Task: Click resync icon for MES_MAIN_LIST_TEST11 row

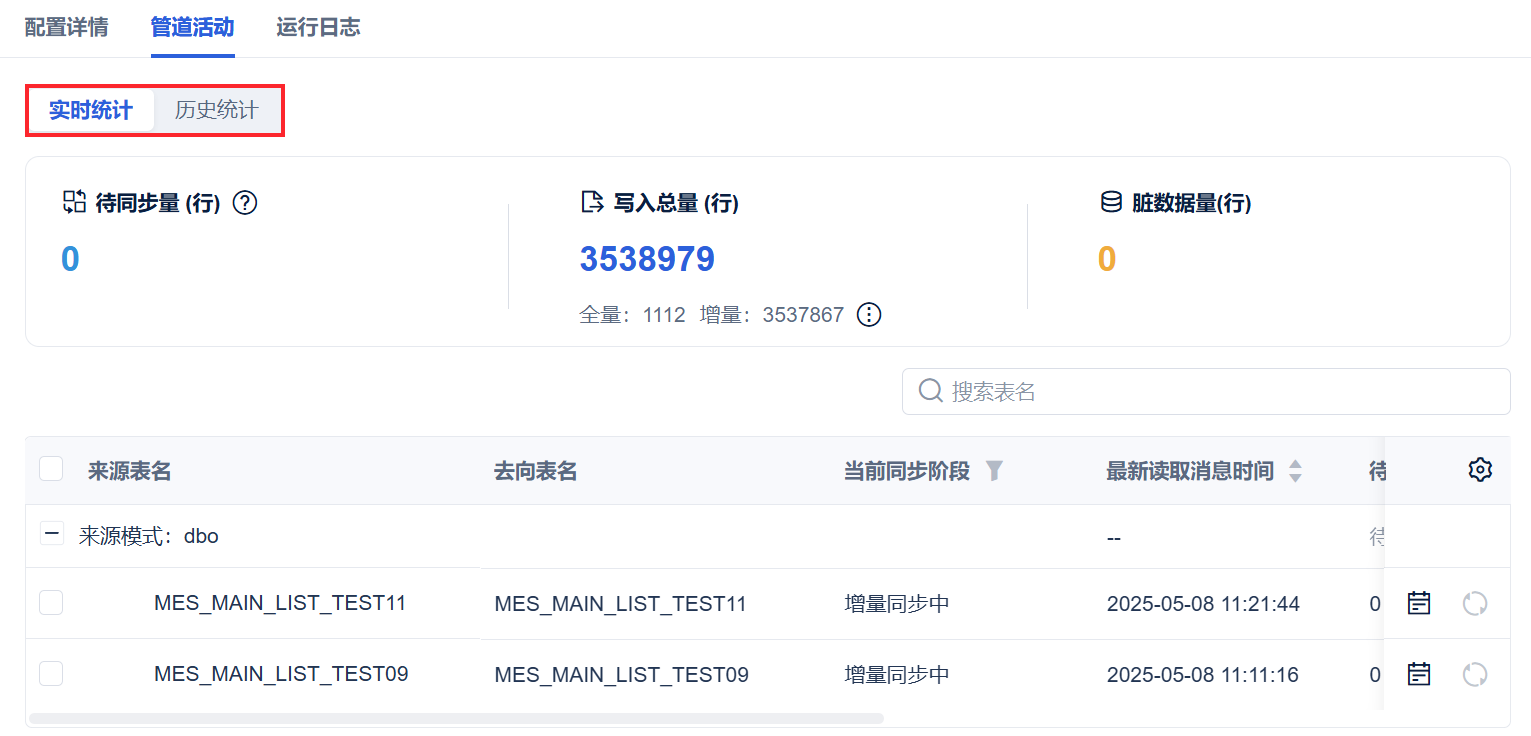Action: (x=1475, y=603)
